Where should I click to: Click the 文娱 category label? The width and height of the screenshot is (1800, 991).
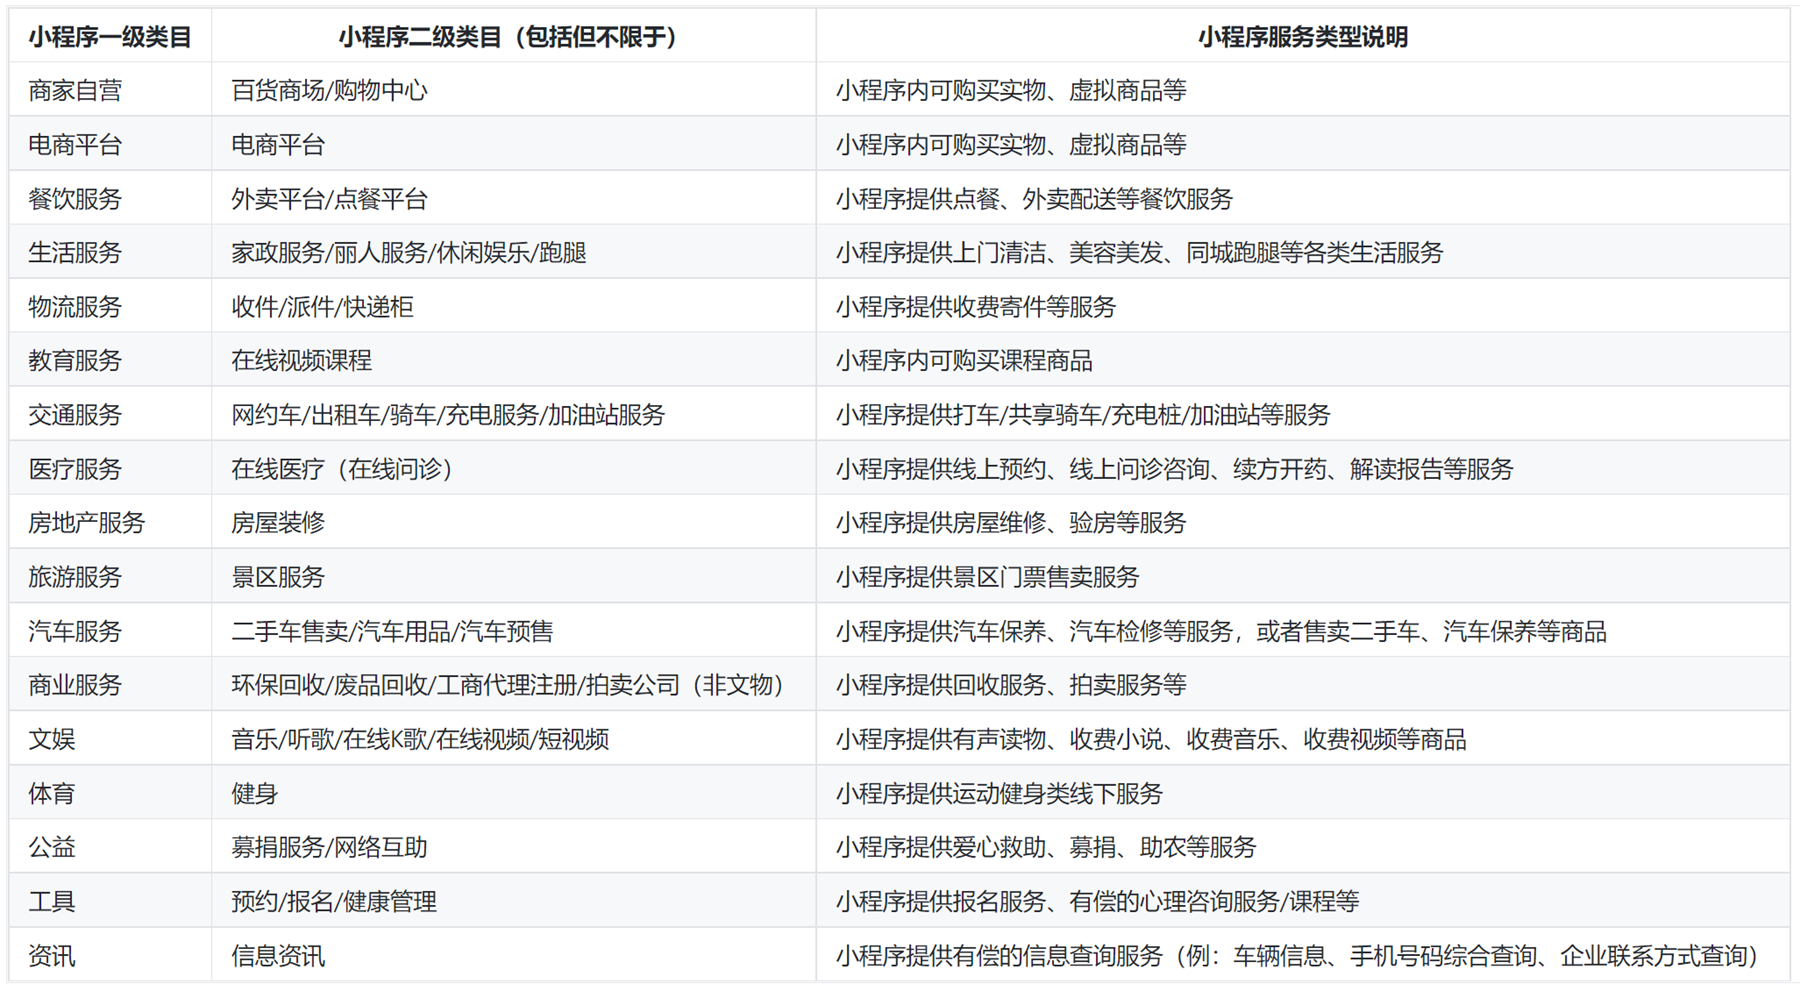click(x=53, y=739)
